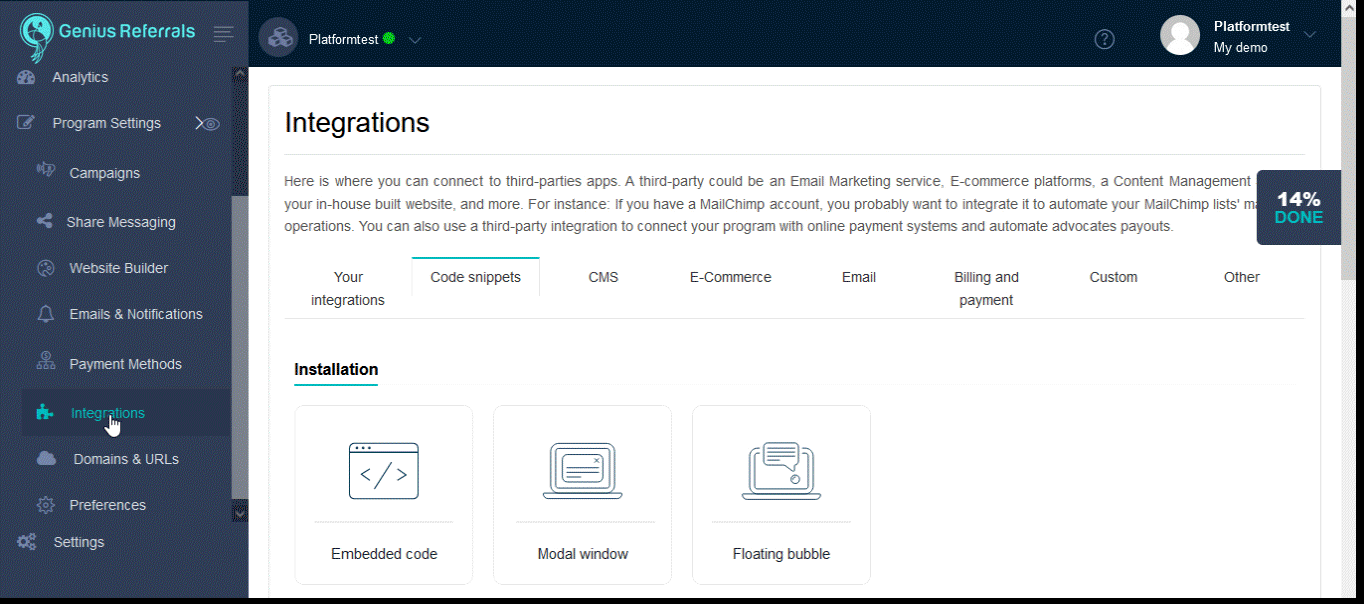This screenshot has width=1364, height=604.
Task: Choose the Floating bubble option
Action: click(x=781, y=494)
